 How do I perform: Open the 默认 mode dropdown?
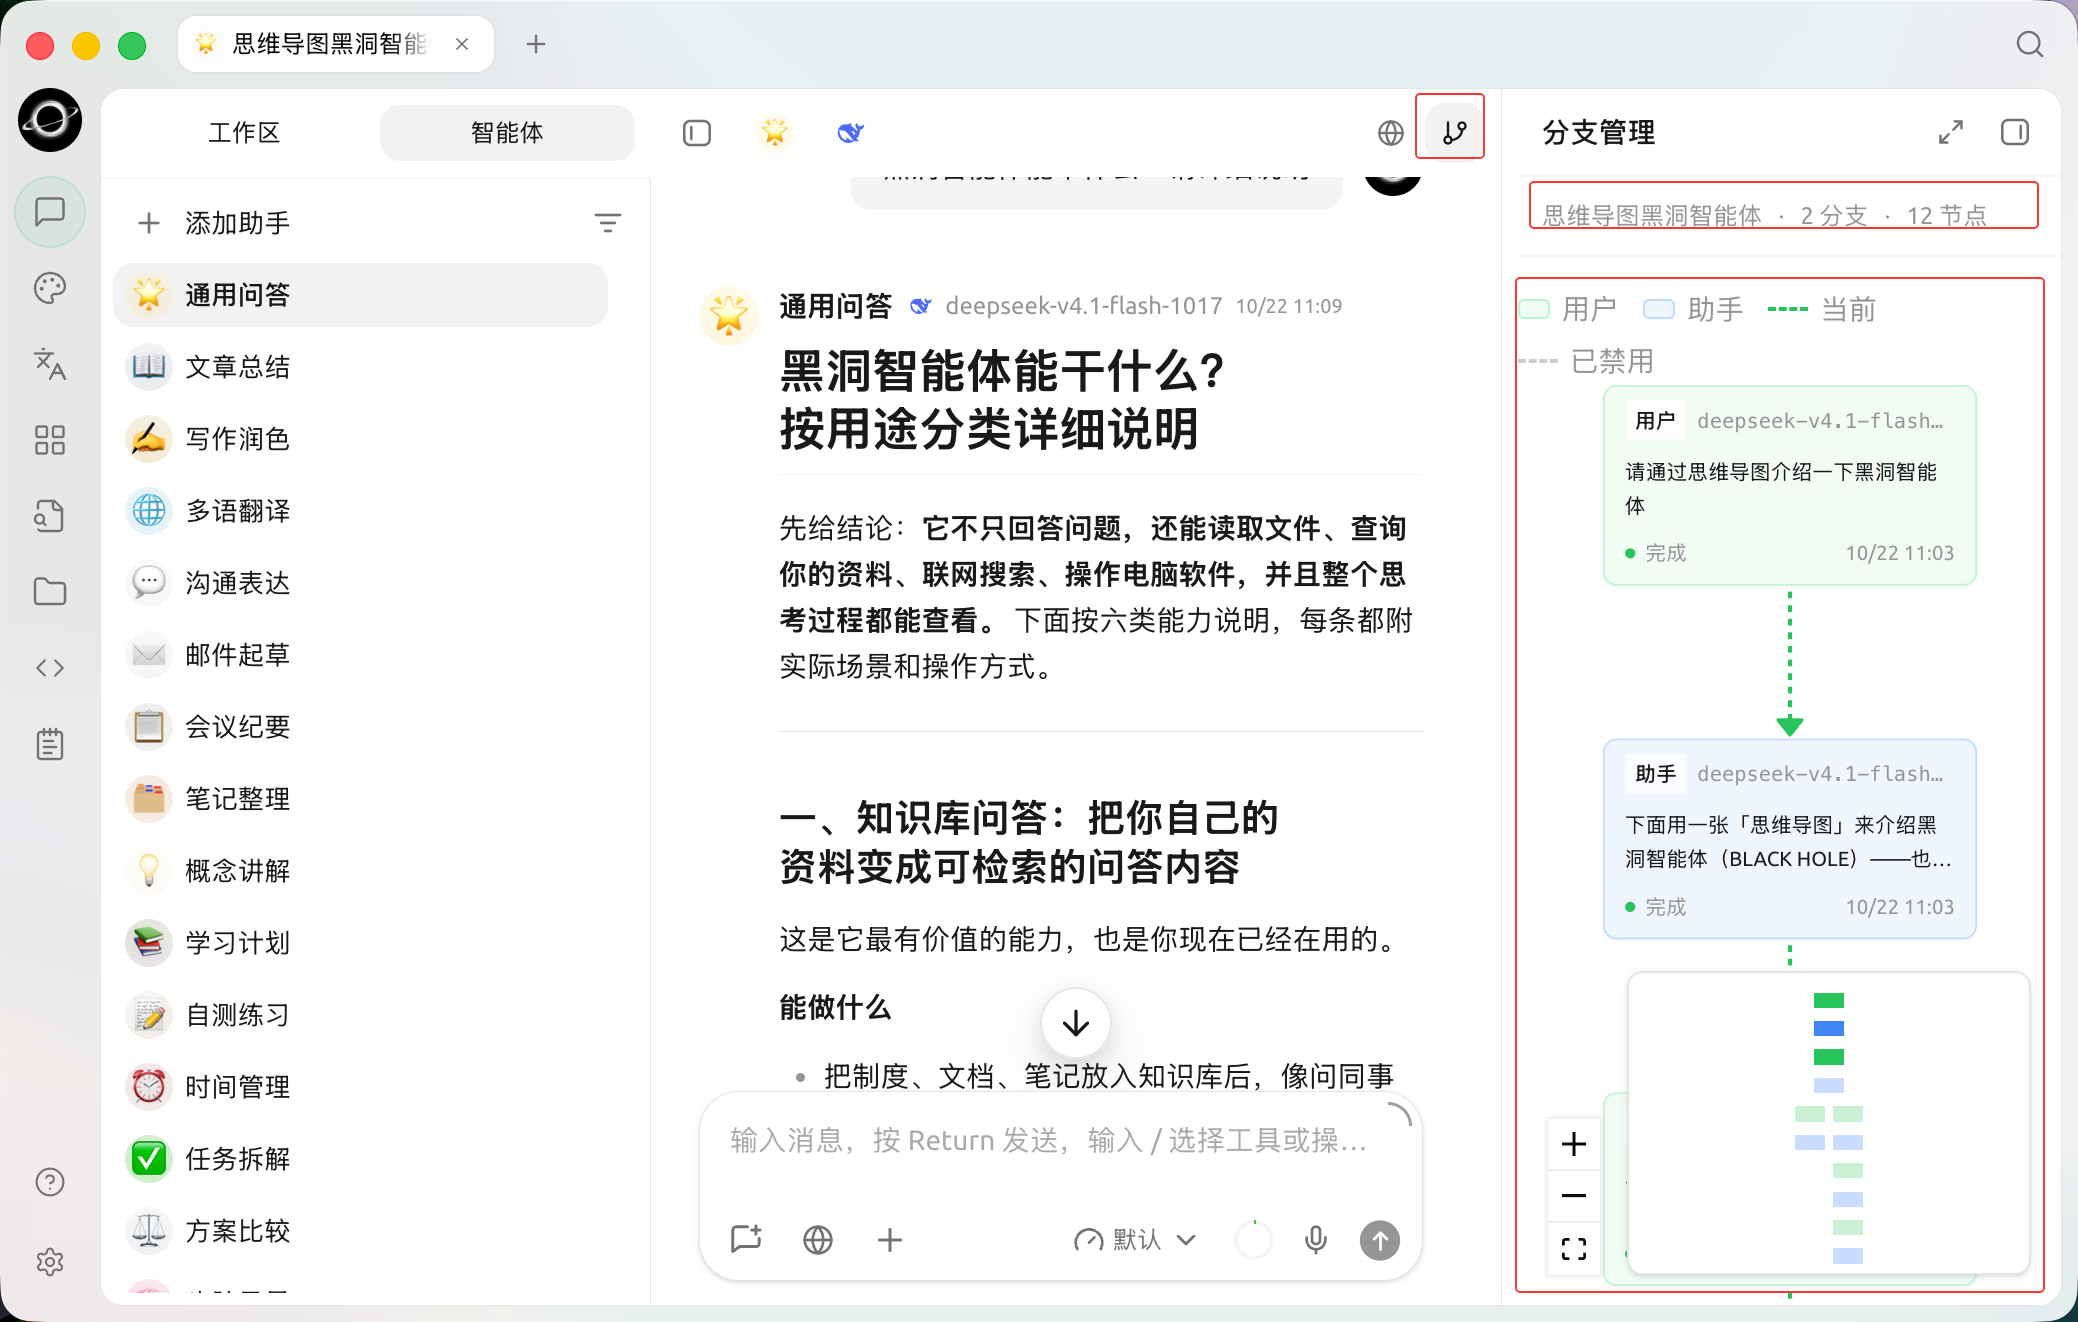pos(1135,1240)
